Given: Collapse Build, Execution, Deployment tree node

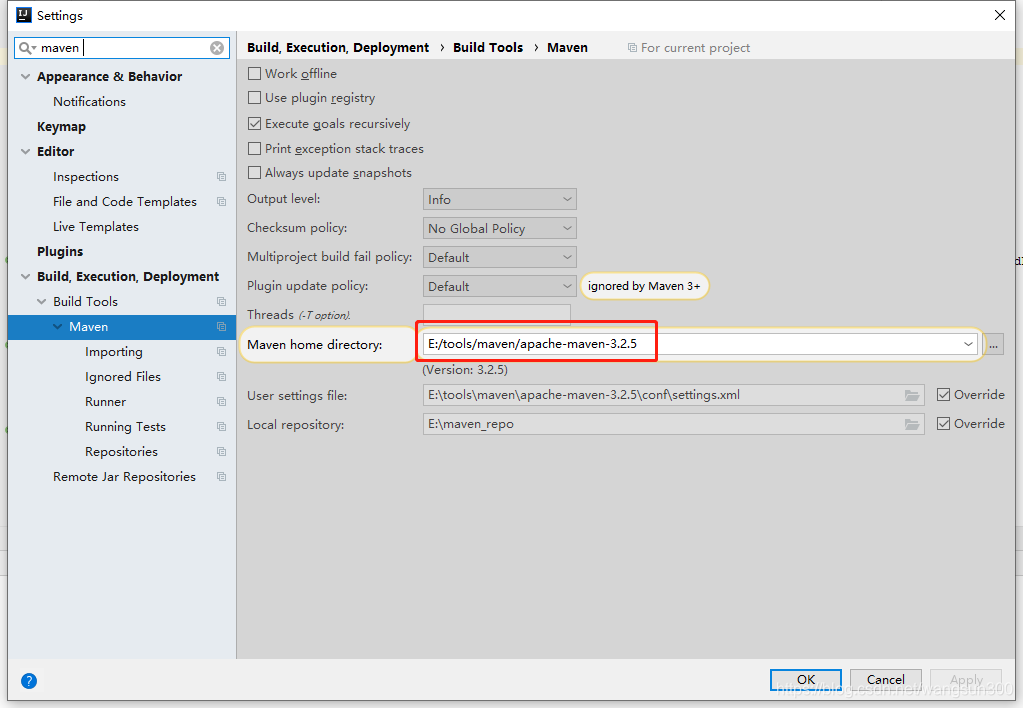Looking at the screenshot, I should pos(25,277).
